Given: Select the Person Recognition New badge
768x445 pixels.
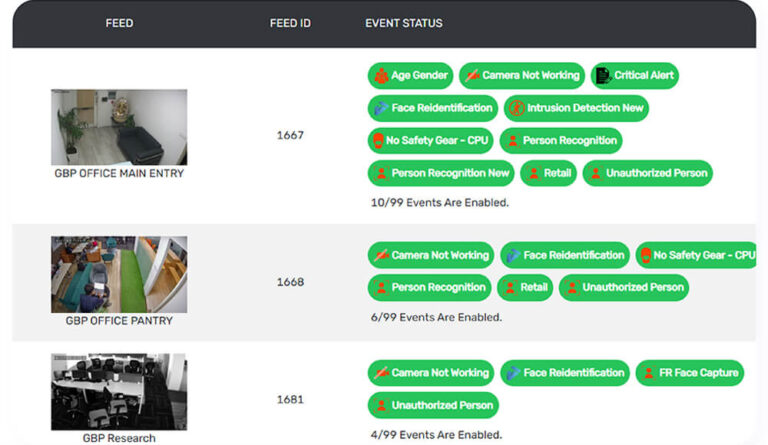Looking at the screenshot, I should click(x=441, y=173).
